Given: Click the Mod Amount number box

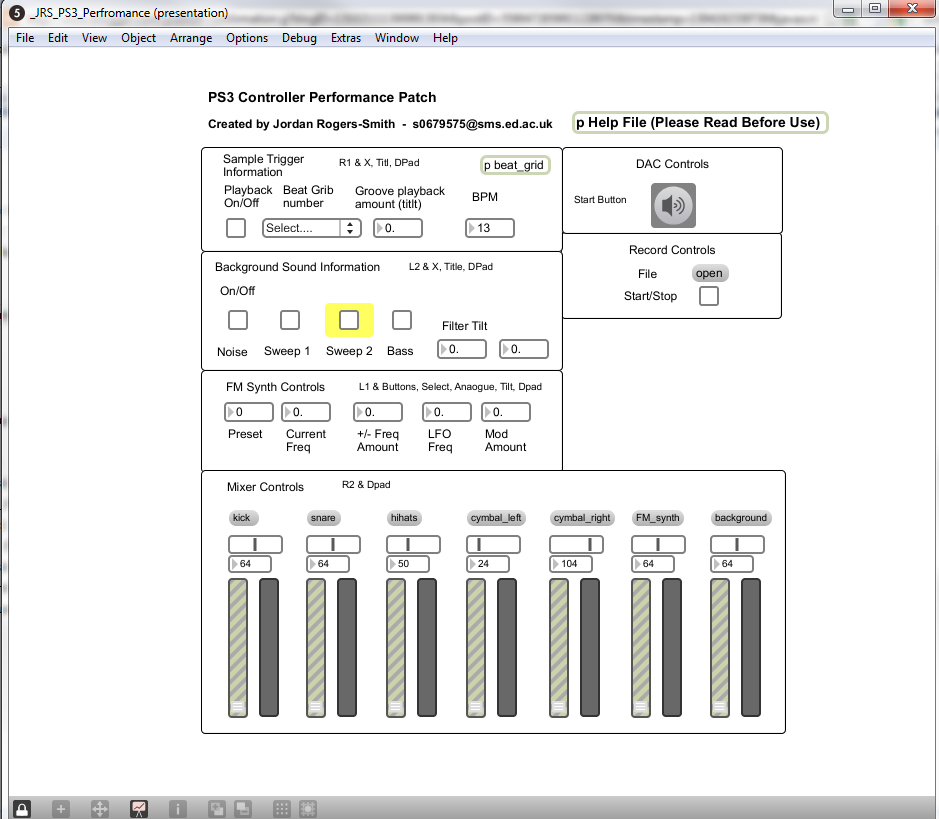Looking at the screenshot, I should tap(506, 412).
